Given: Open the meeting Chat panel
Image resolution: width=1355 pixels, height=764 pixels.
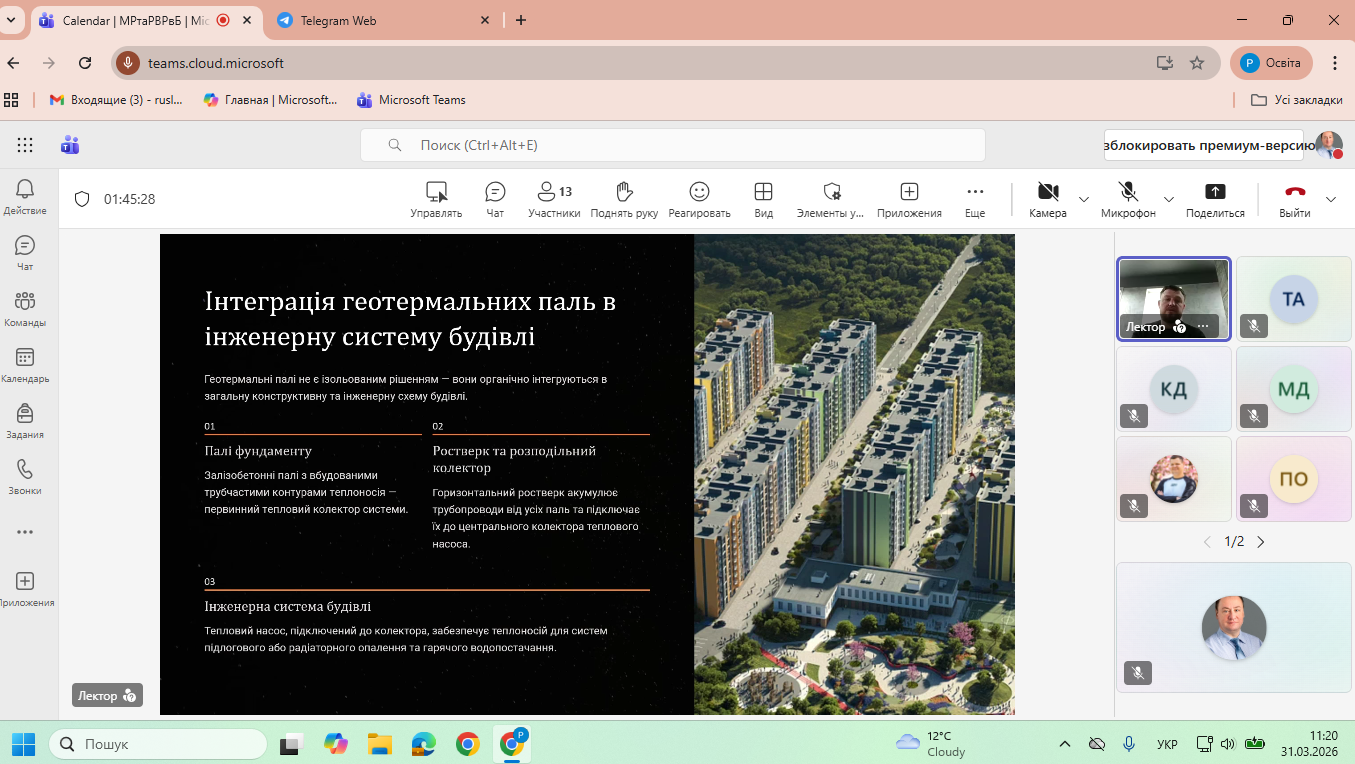Looking at the screenshot, I should (x=495, y=198).
